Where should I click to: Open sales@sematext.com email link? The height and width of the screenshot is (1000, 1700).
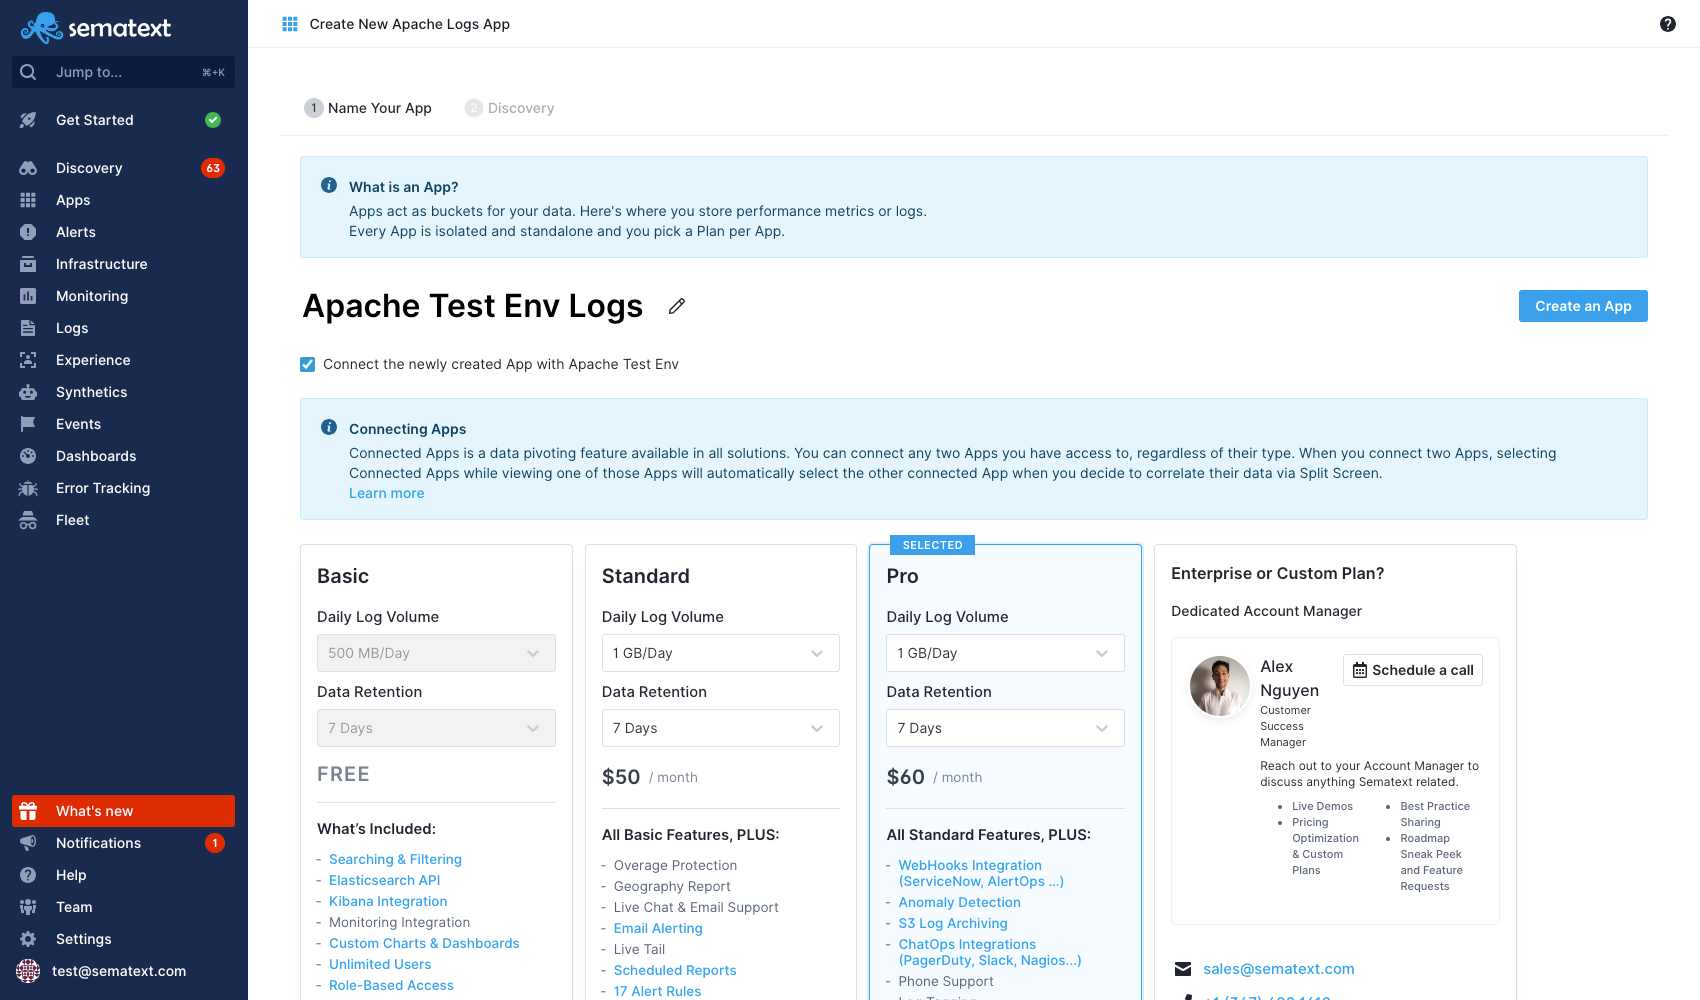pyautogui.click(x=1279, y=969)
